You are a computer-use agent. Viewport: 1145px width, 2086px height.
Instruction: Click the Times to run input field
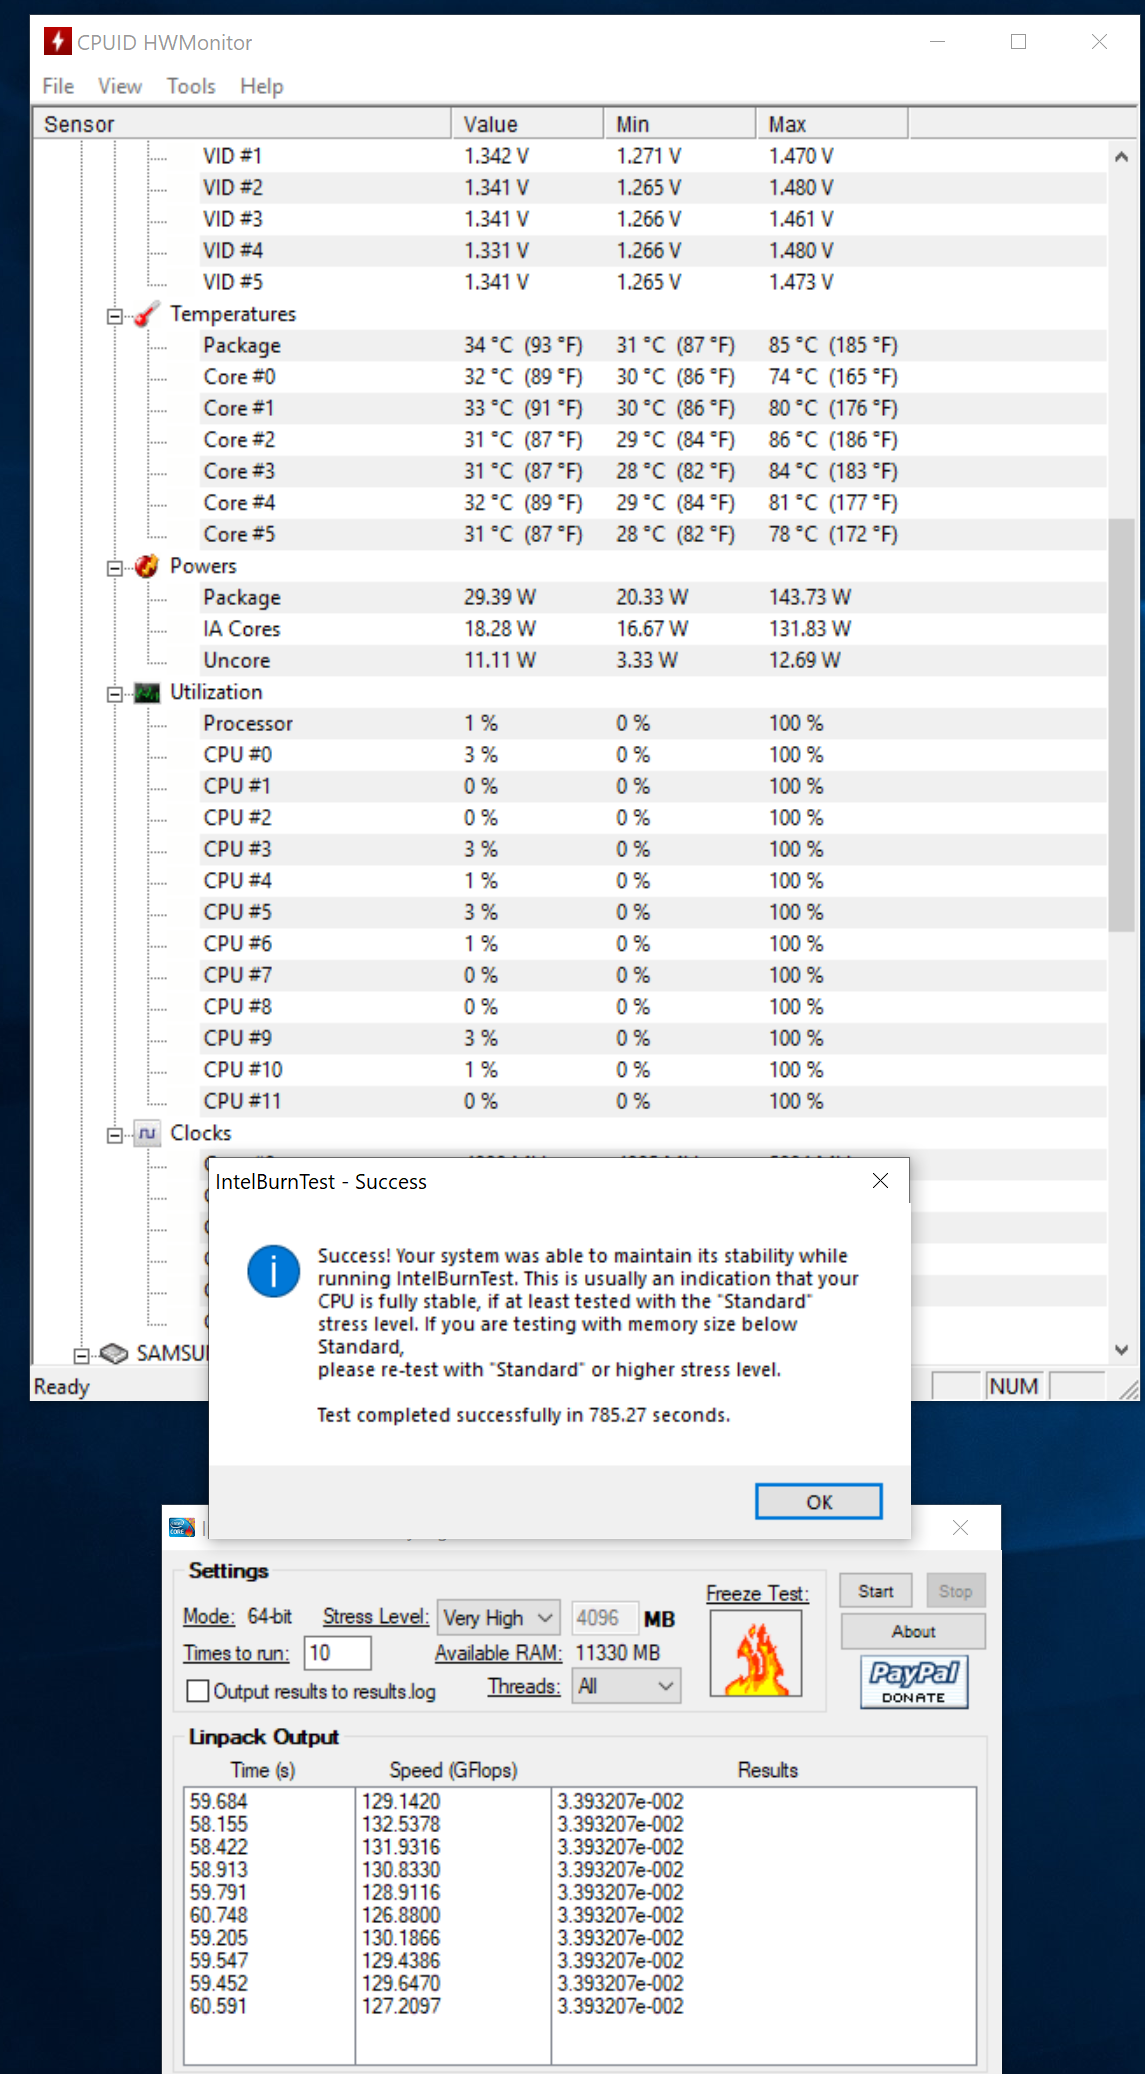point(338,1653)
